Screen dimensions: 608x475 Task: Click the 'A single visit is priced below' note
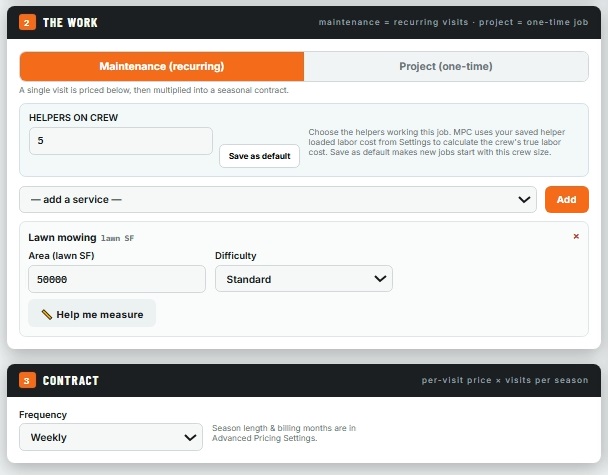[x=154, y=90]
